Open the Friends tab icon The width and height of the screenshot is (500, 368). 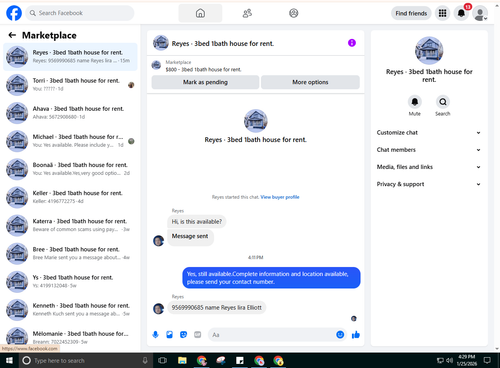(x=247, y=13)
